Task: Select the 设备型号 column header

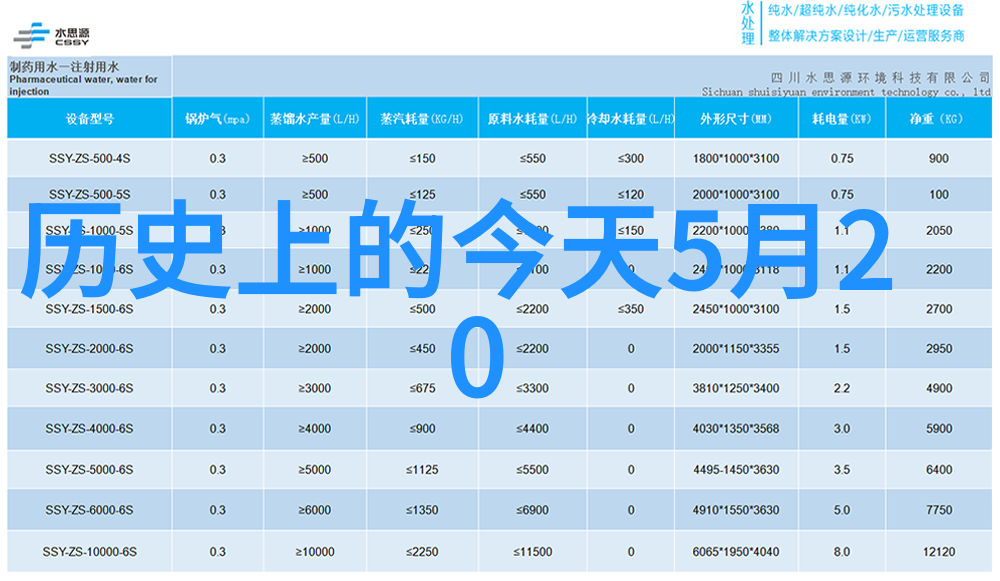Action: [89, 118]
